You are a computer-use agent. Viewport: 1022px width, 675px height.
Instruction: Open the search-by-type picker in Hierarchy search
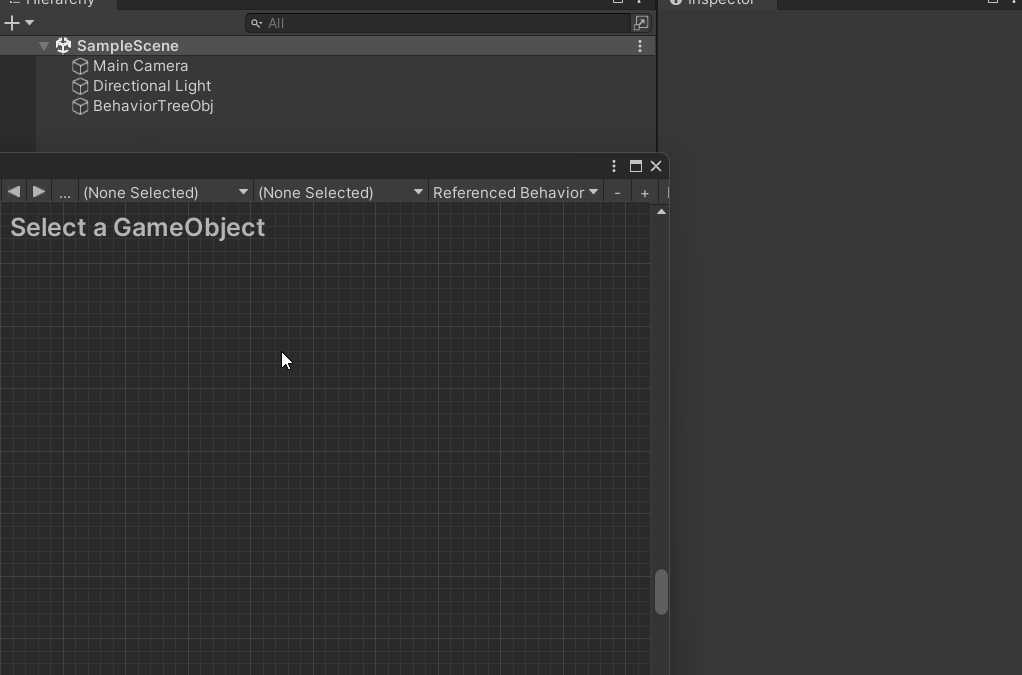641,23
